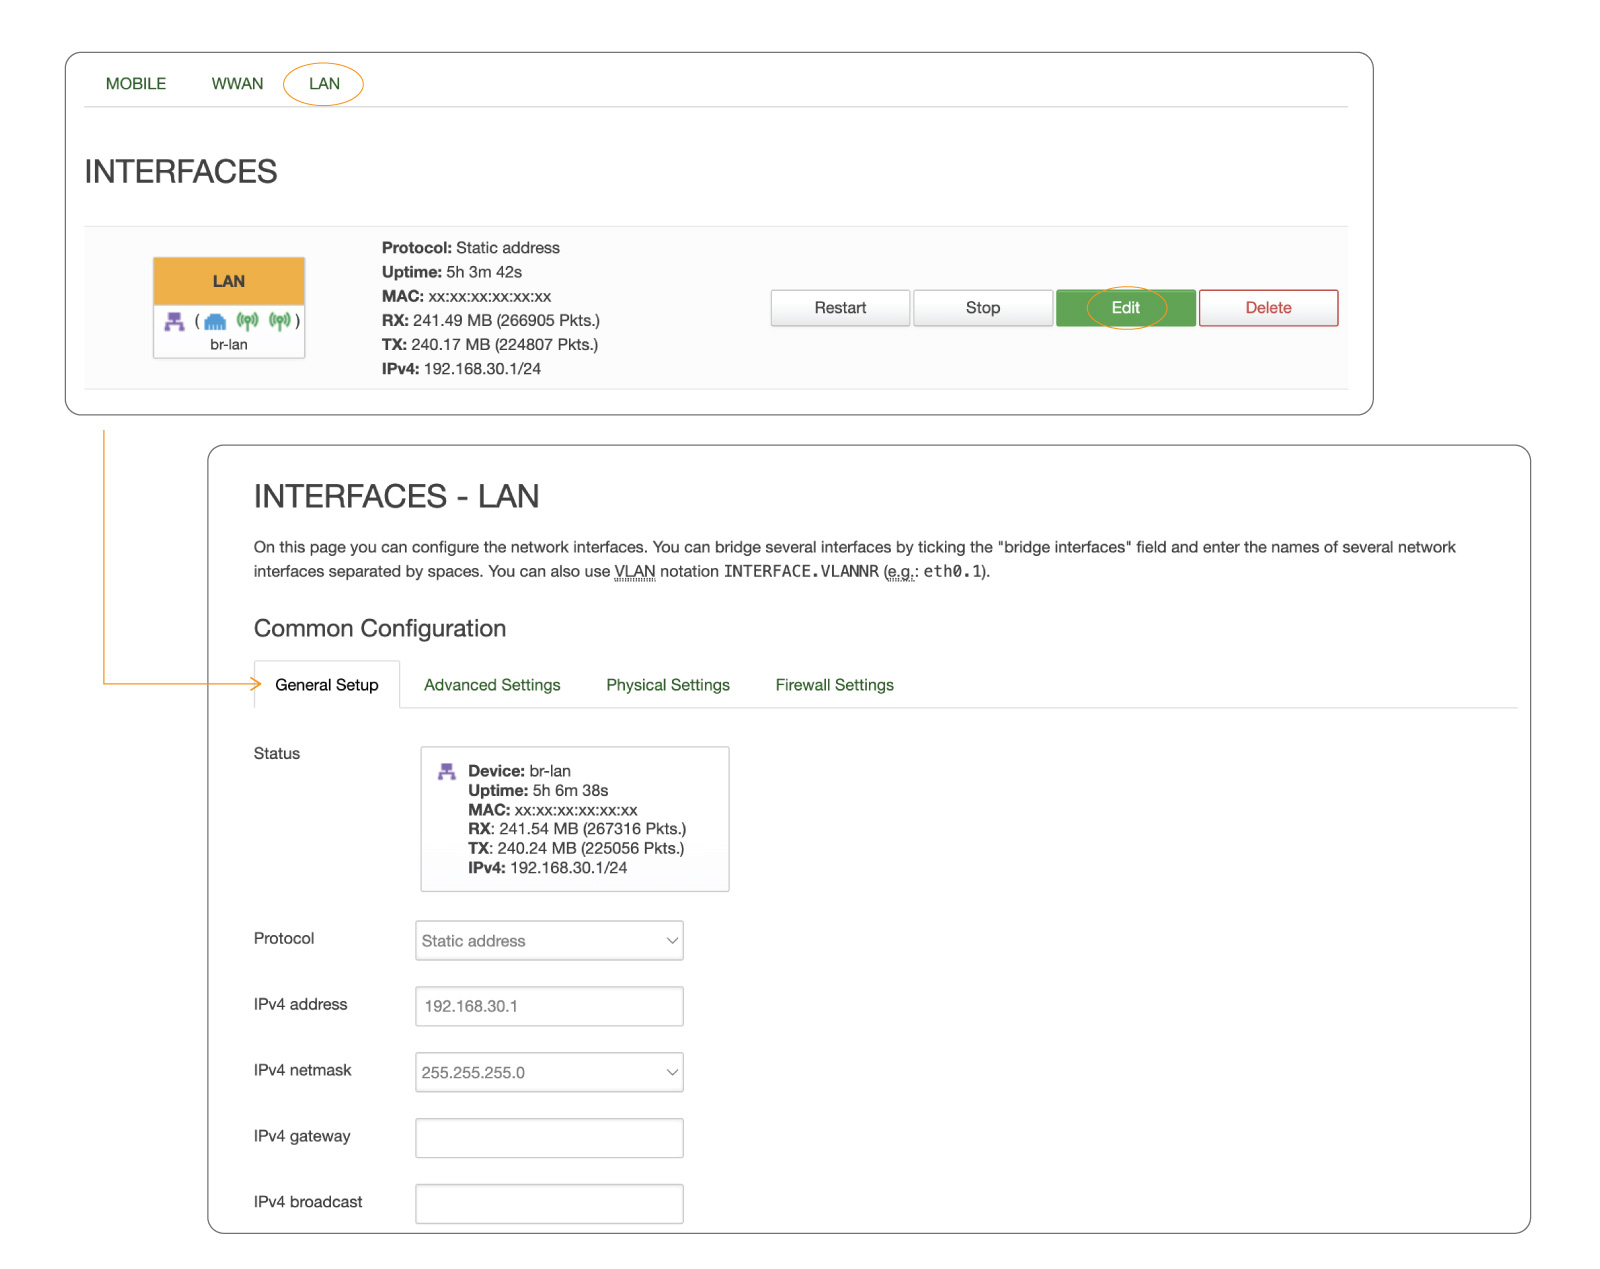Expand the IPv4 netmask dropdown
Image resolution: width=1600 pixels, height=1269 pixels.
549,1072
